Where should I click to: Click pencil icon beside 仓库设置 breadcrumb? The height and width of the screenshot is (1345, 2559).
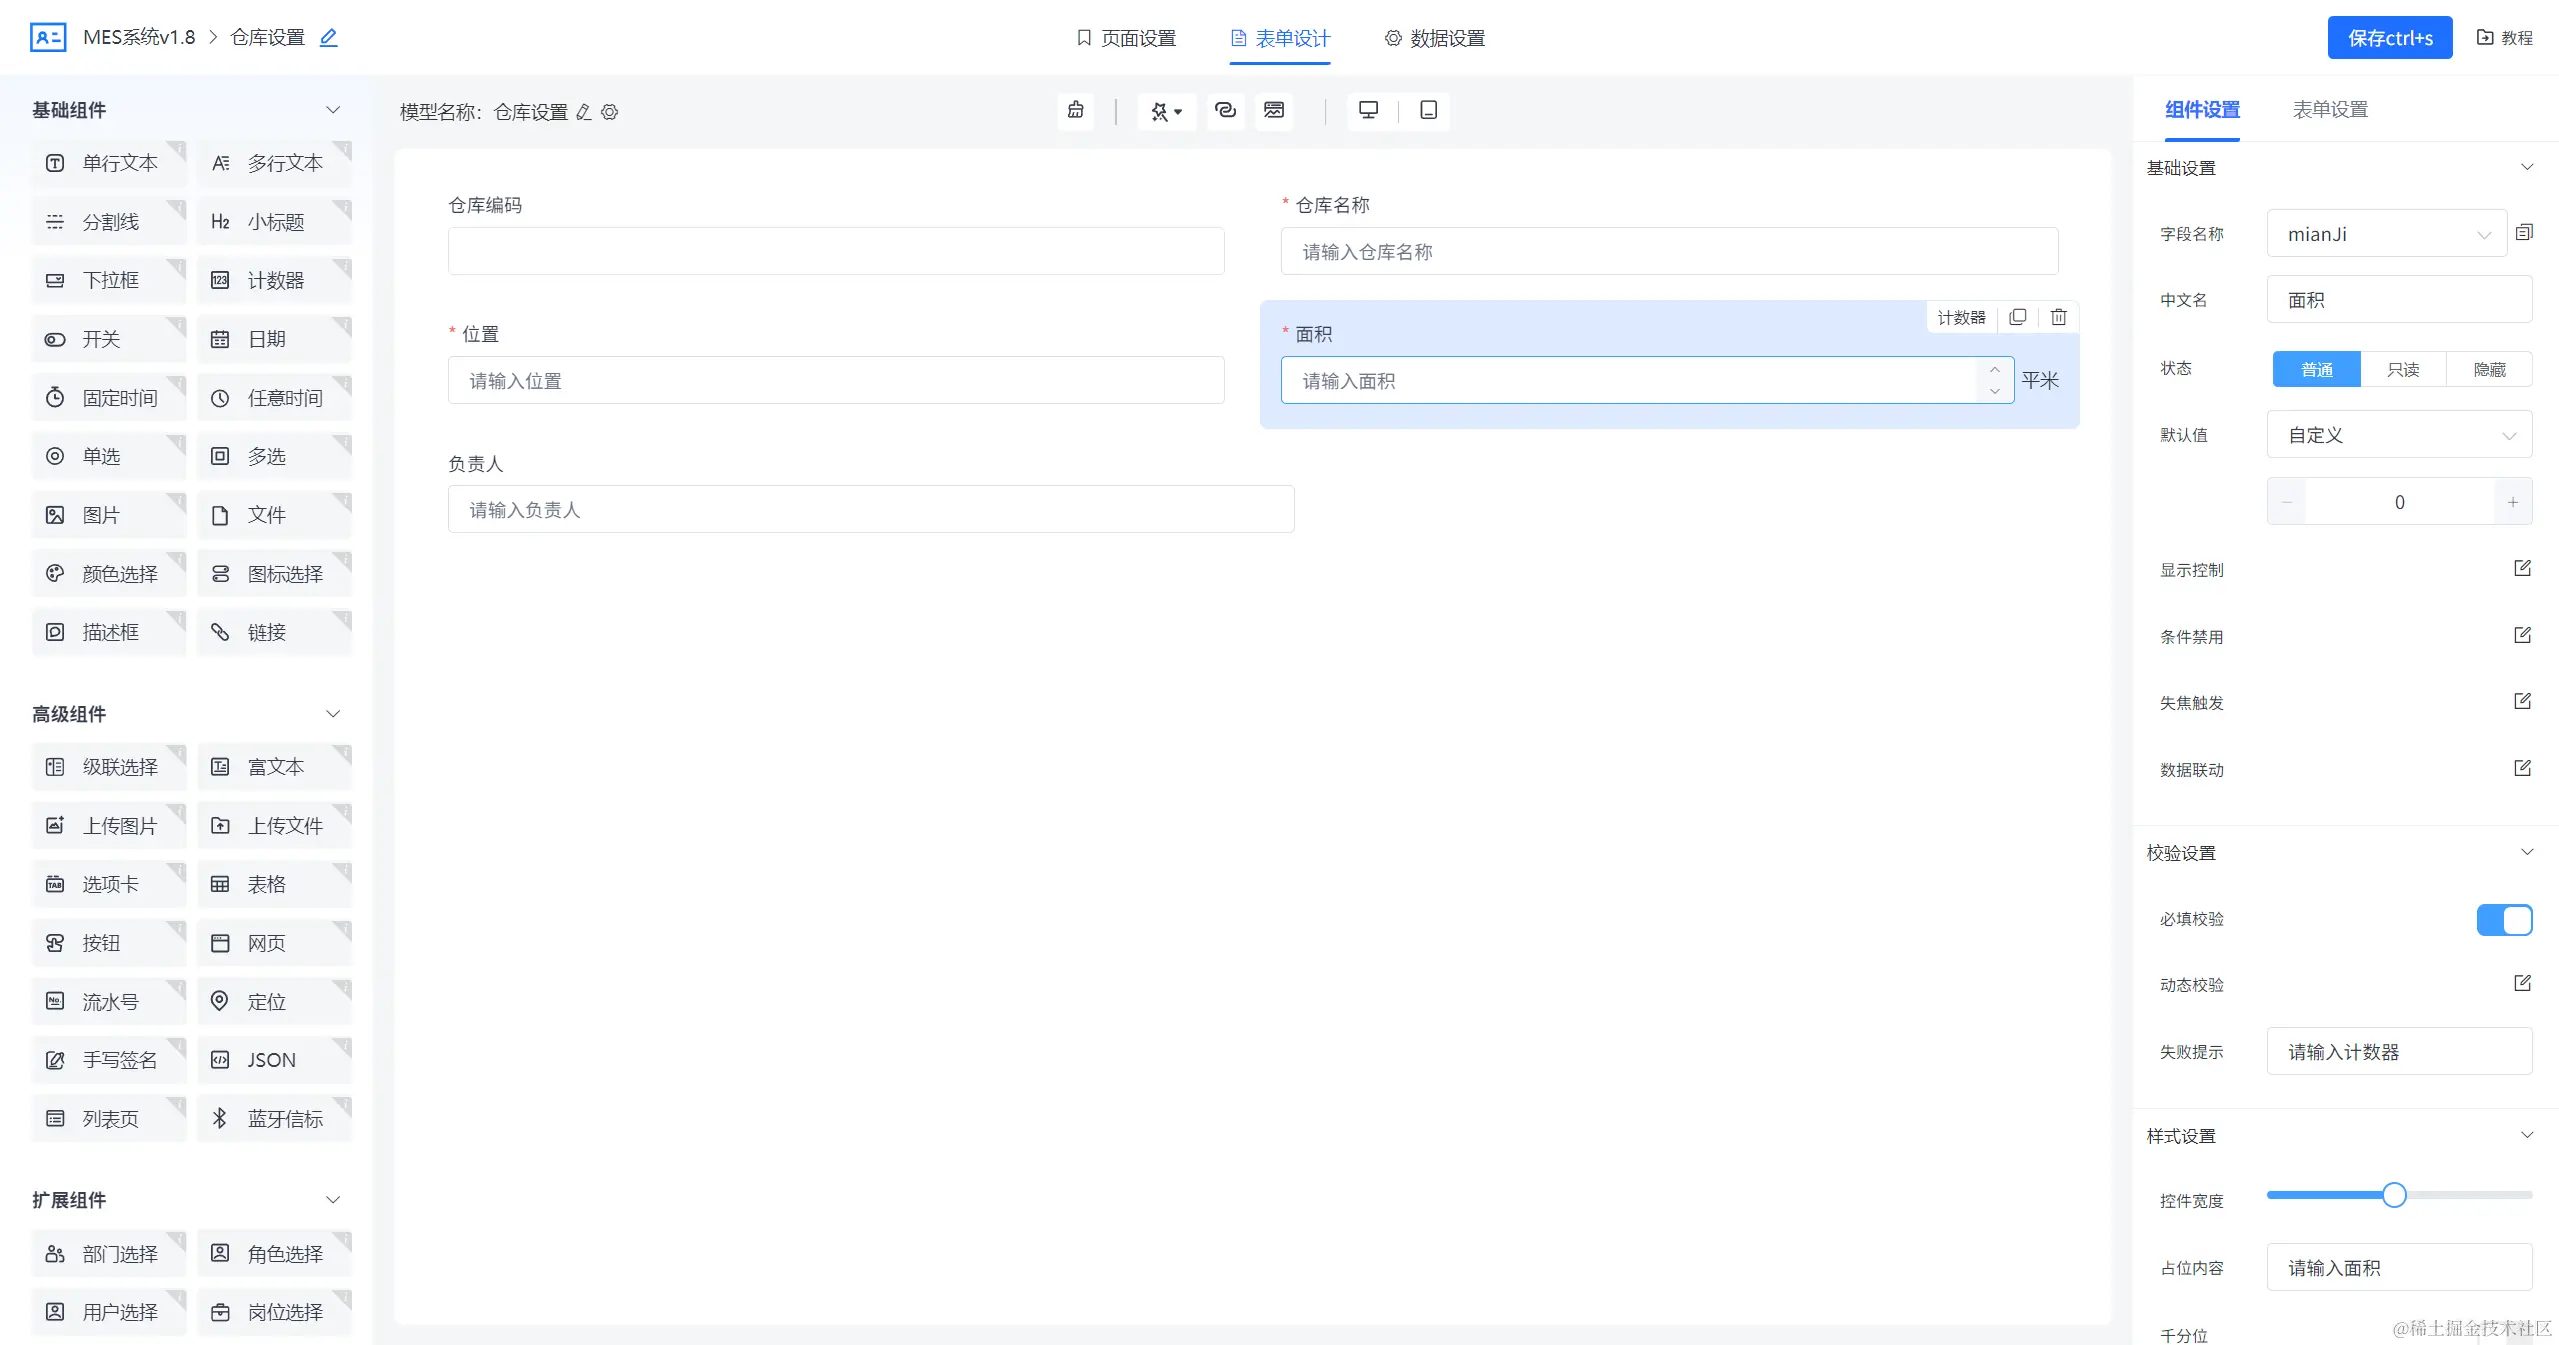(x=328, y=38)
